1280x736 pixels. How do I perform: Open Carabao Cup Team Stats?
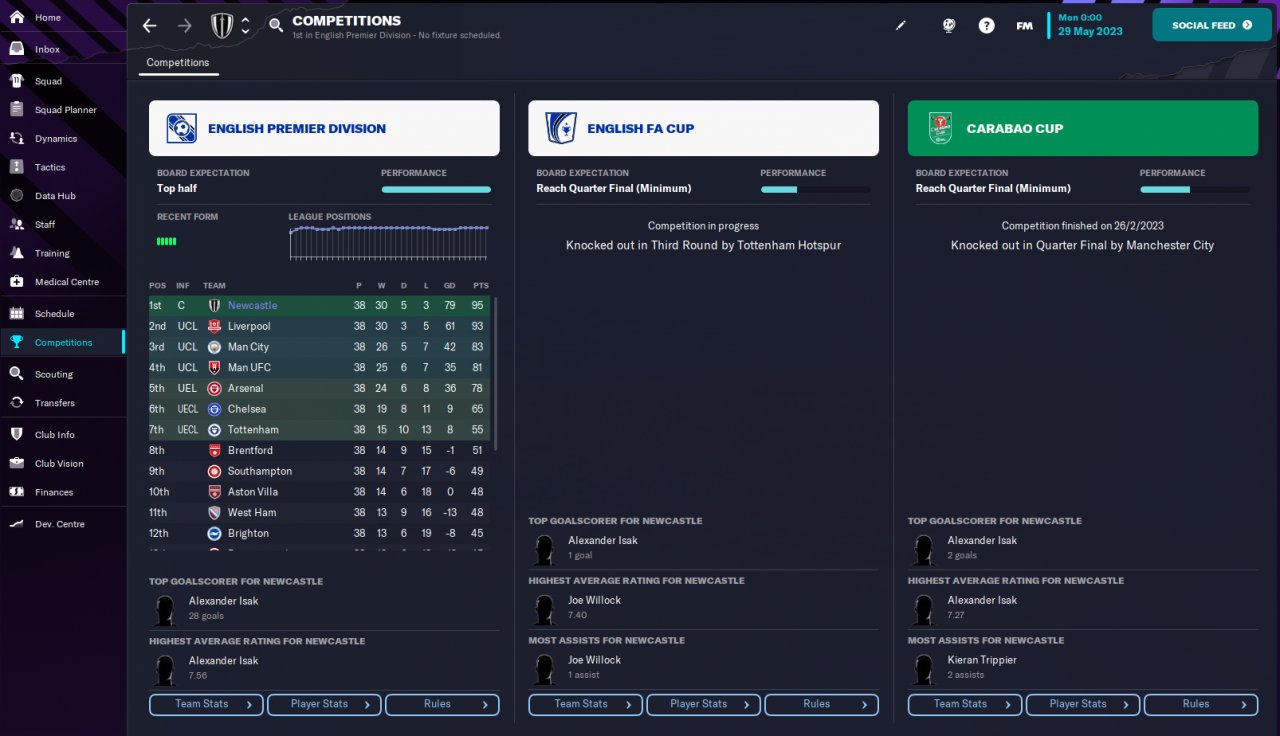[965, 704]
